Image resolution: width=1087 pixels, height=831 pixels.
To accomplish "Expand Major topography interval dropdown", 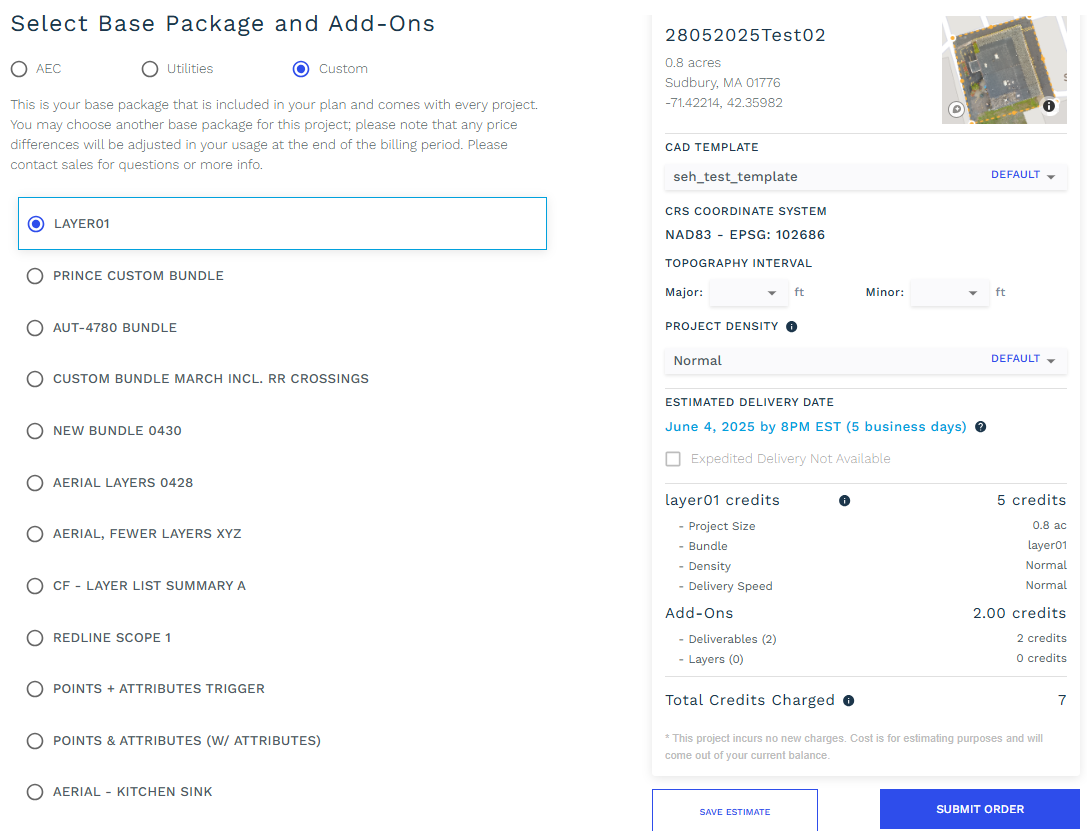I will 748,292.
